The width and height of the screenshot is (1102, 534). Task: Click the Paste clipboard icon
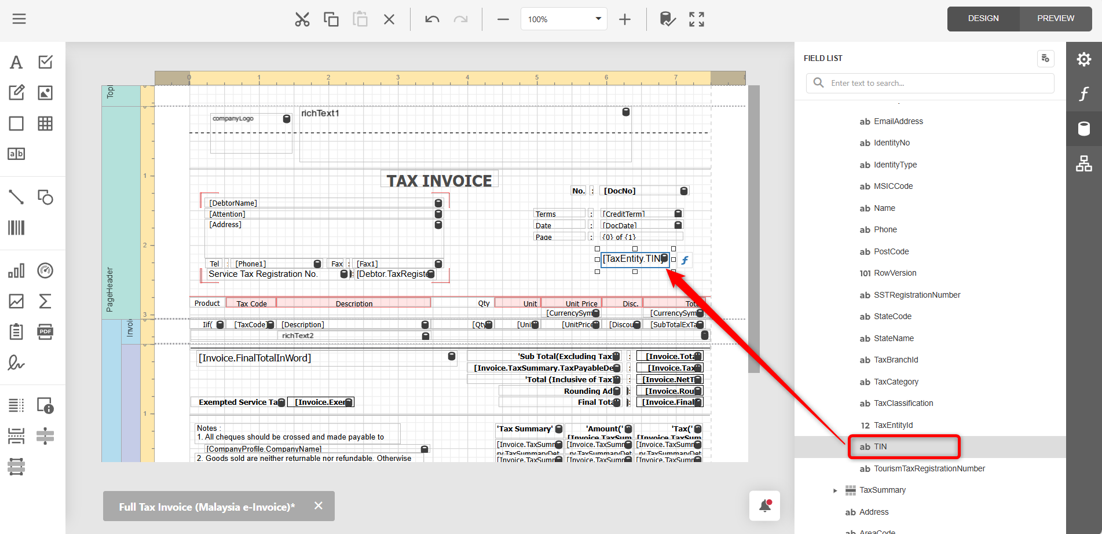361,19
